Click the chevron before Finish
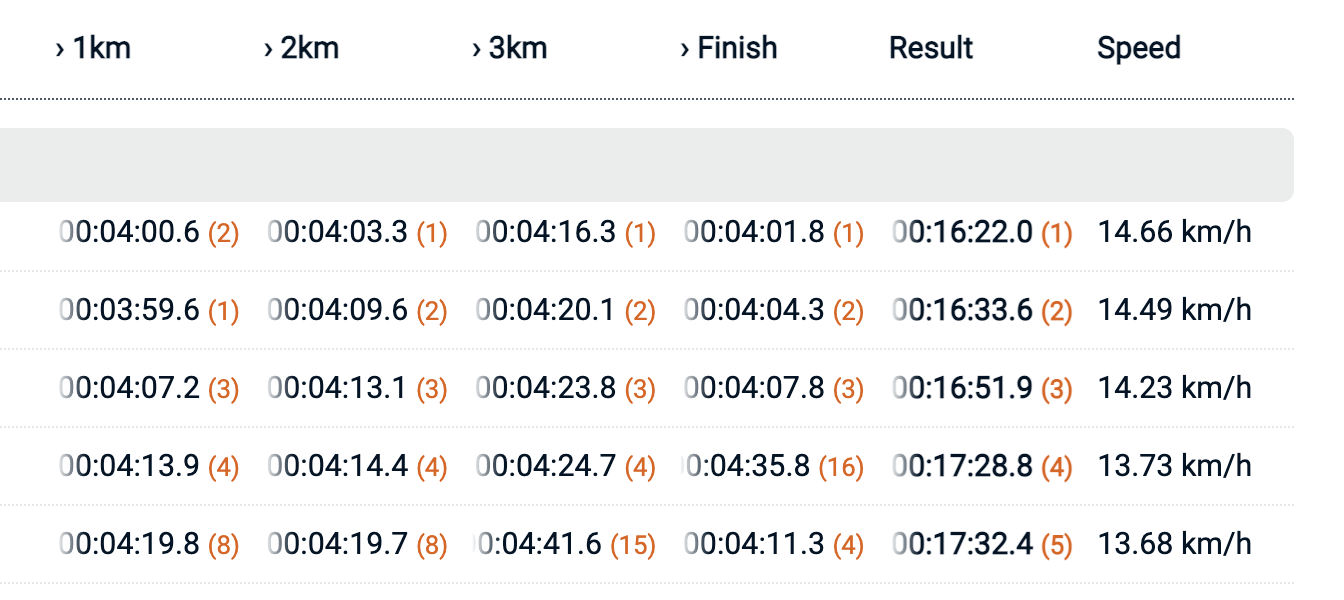Viewport: 1344px width, 600px height. click(x=685, y=49)
